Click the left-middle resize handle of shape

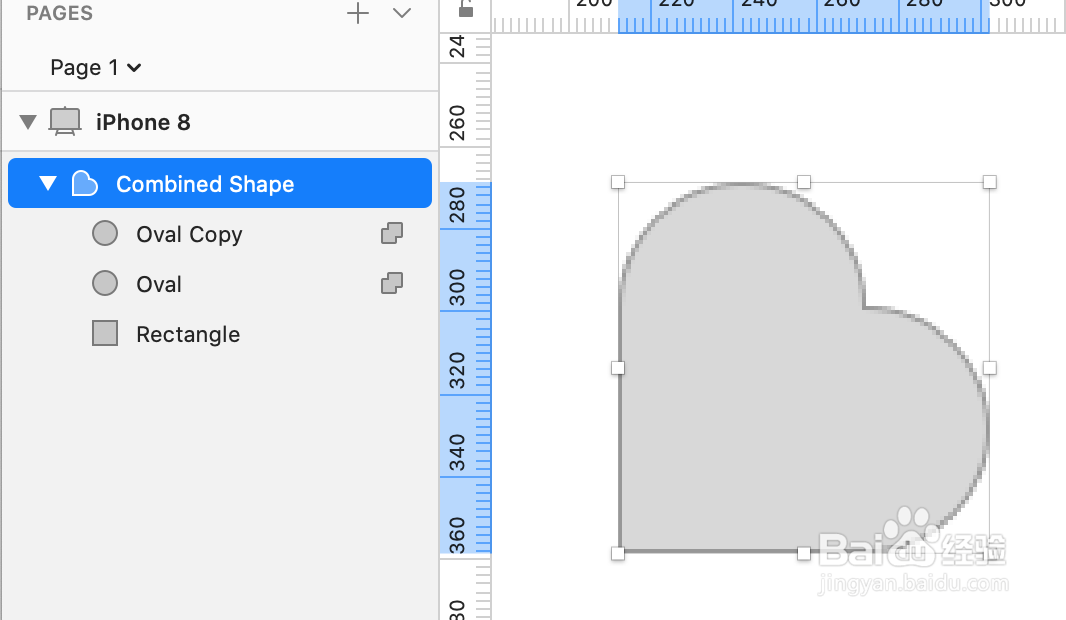tap(618, 368)
